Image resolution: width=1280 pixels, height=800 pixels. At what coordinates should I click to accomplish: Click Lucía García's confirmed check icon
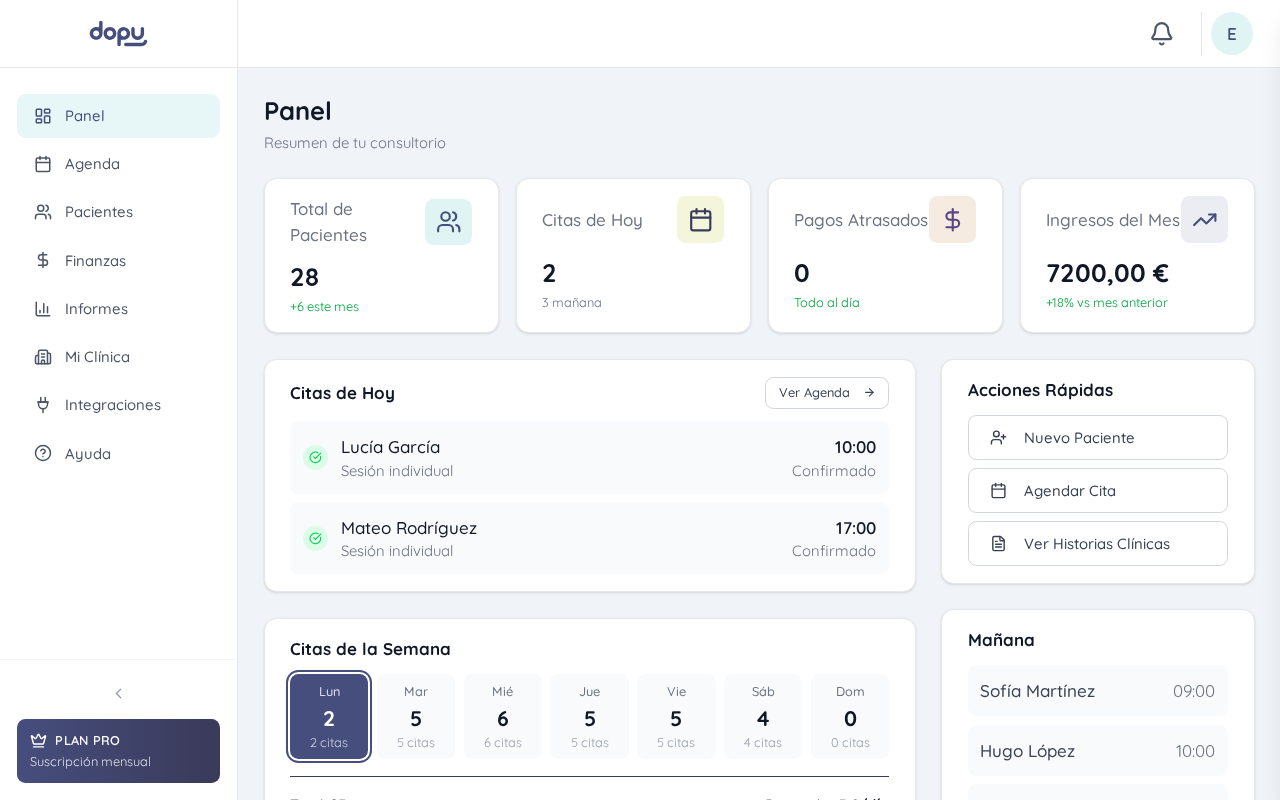tap(315, 458)
